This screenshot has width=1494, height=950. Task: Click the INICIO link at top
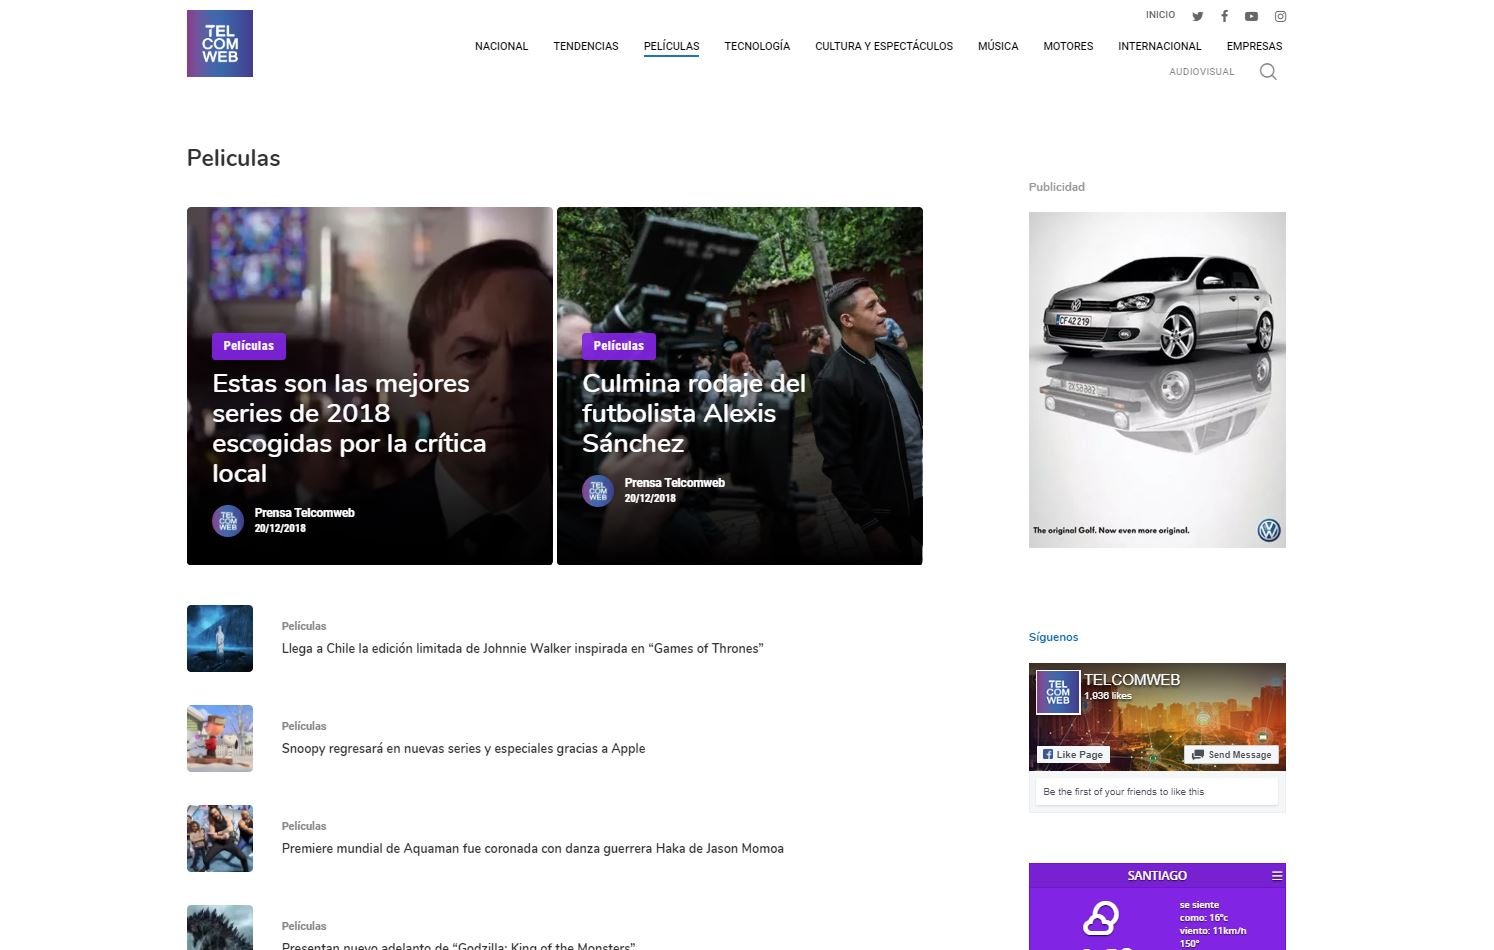coord(1161,15)
